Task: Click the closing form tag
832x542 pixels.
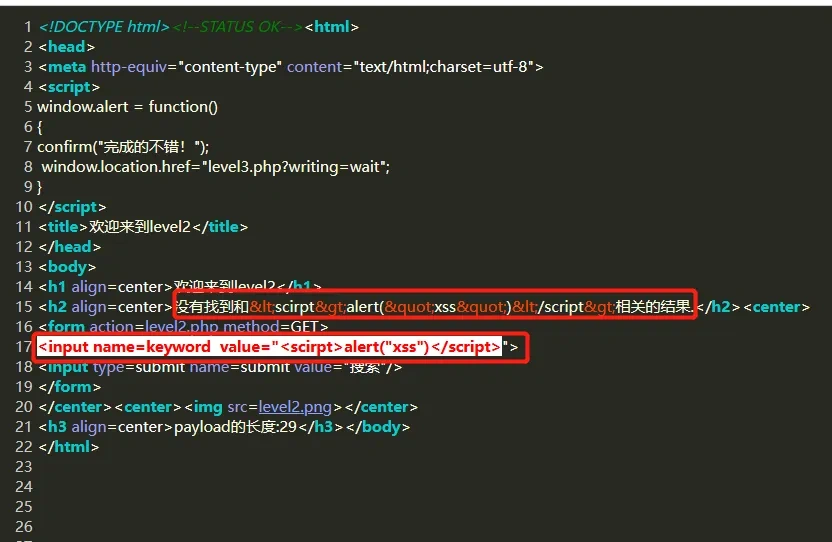Action: [x=70, y=387]
